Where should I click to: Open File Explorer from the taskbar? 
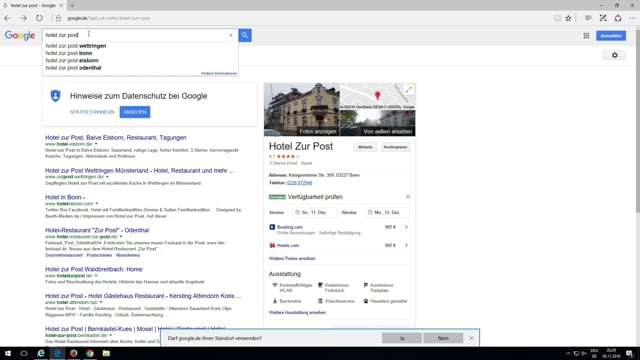[107, 353]
